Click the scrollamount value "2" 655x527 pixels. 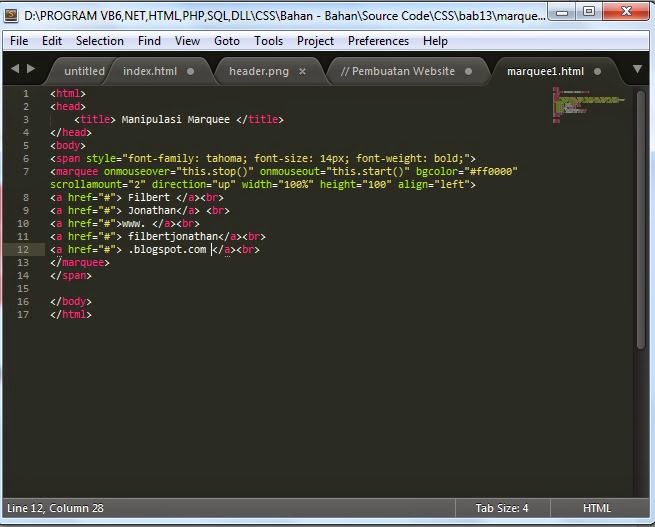click(137, 185)
